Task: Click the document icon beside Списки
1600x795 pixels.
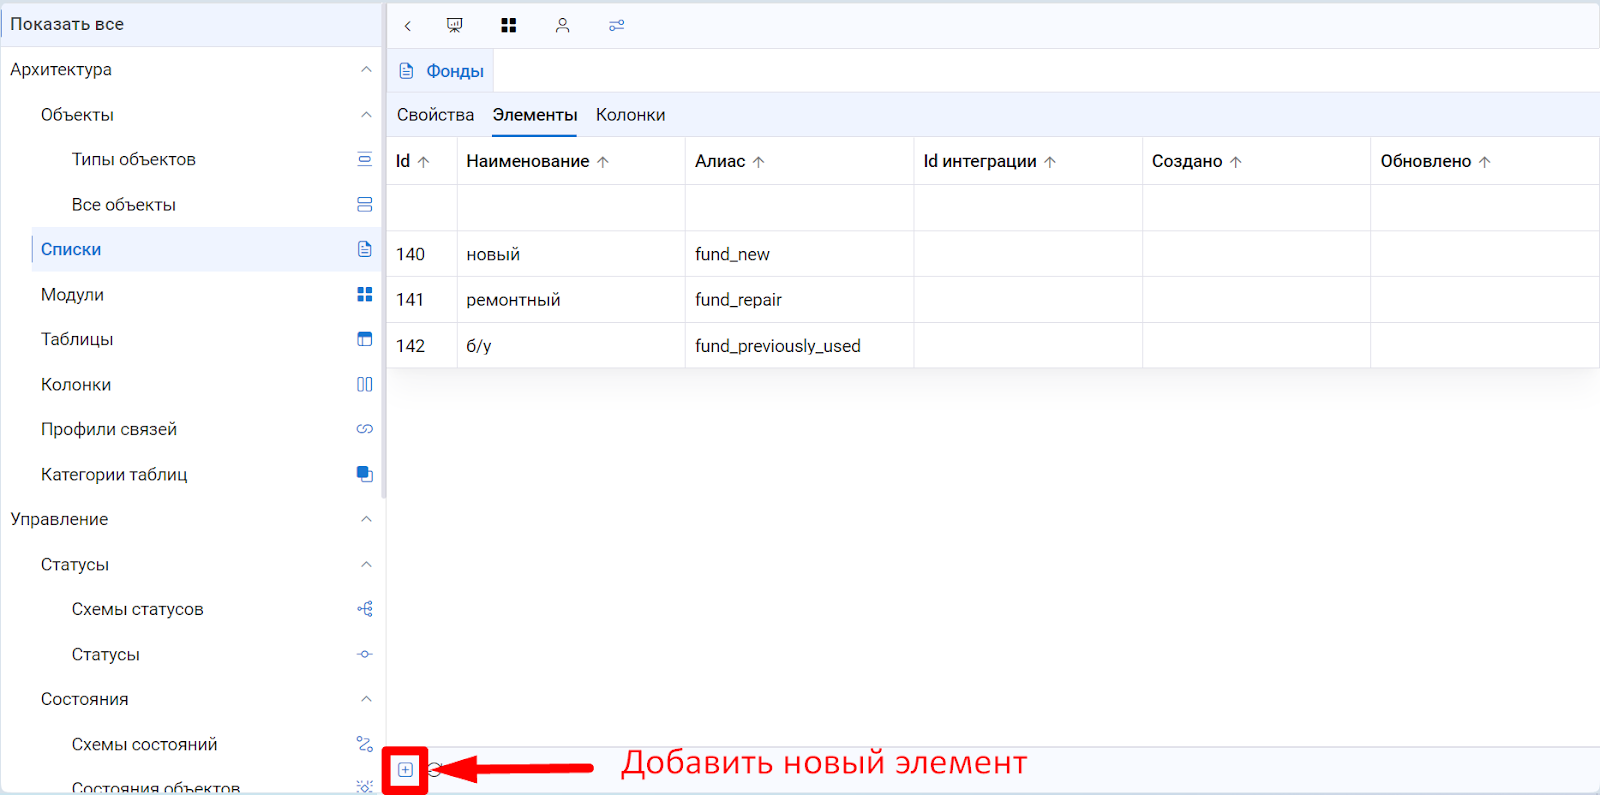Action: pos(365,249)
